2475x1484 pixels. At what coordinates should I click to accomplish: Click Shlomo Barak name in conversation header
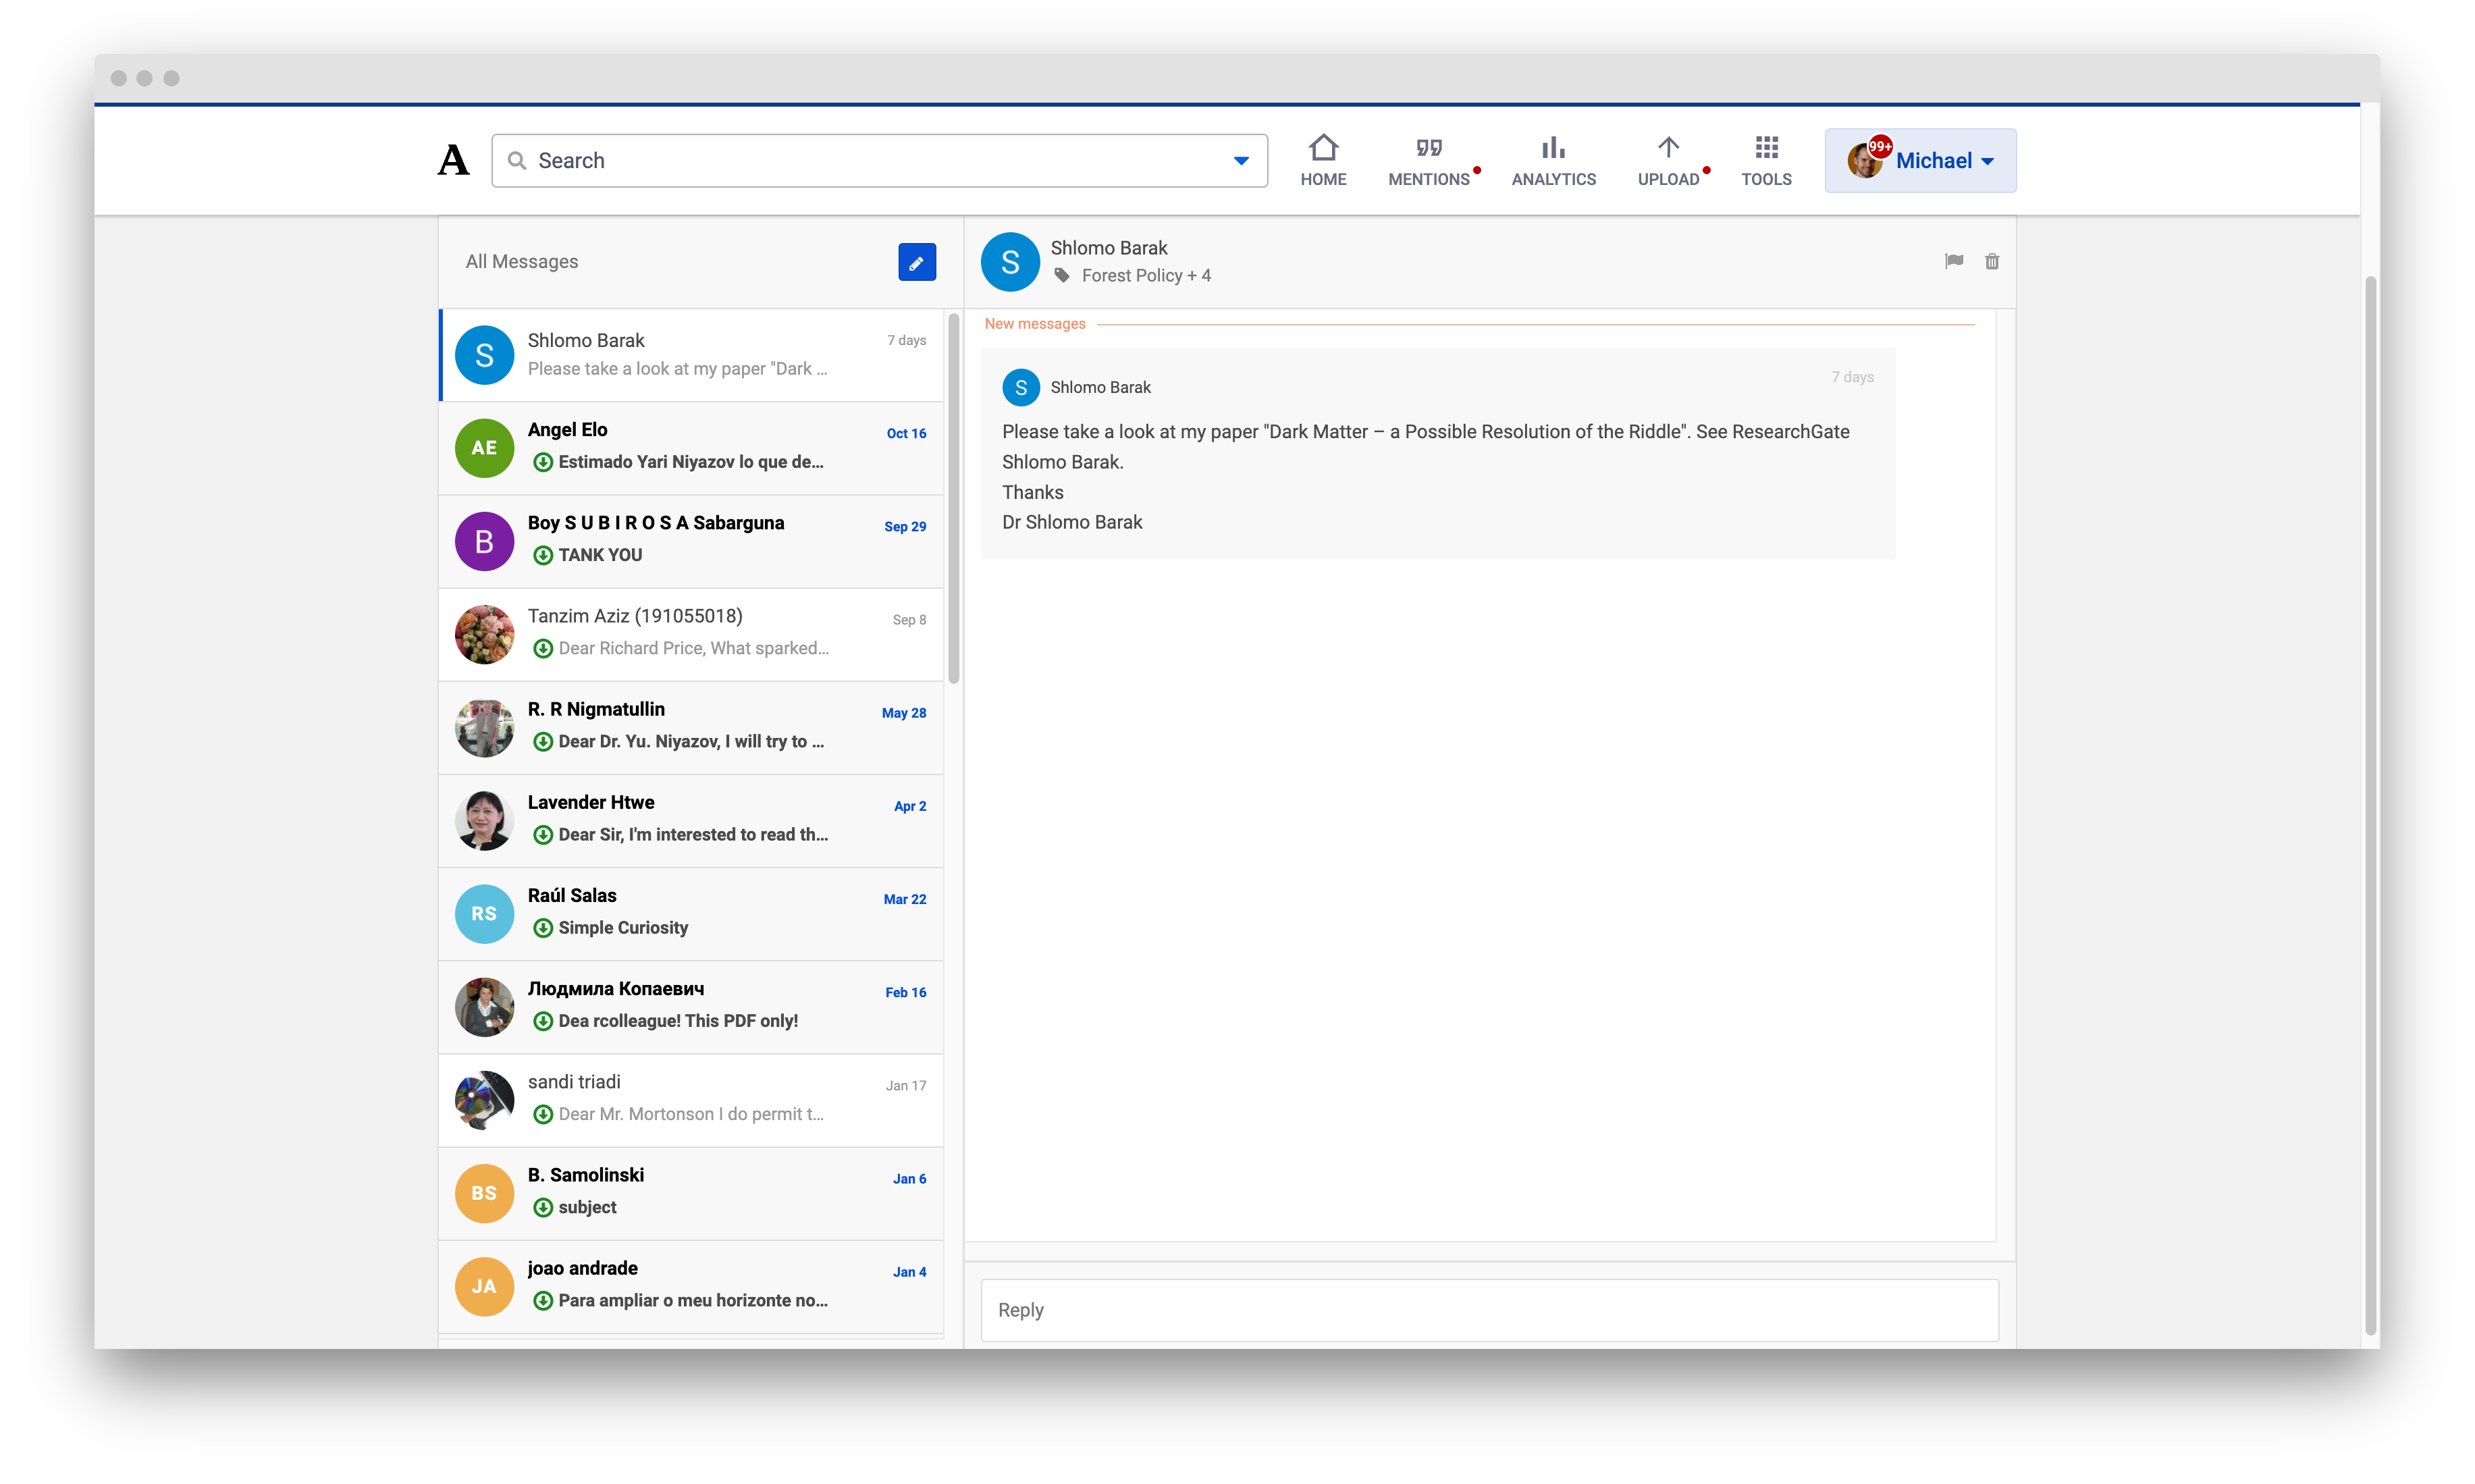click(x=1108, y=248)
